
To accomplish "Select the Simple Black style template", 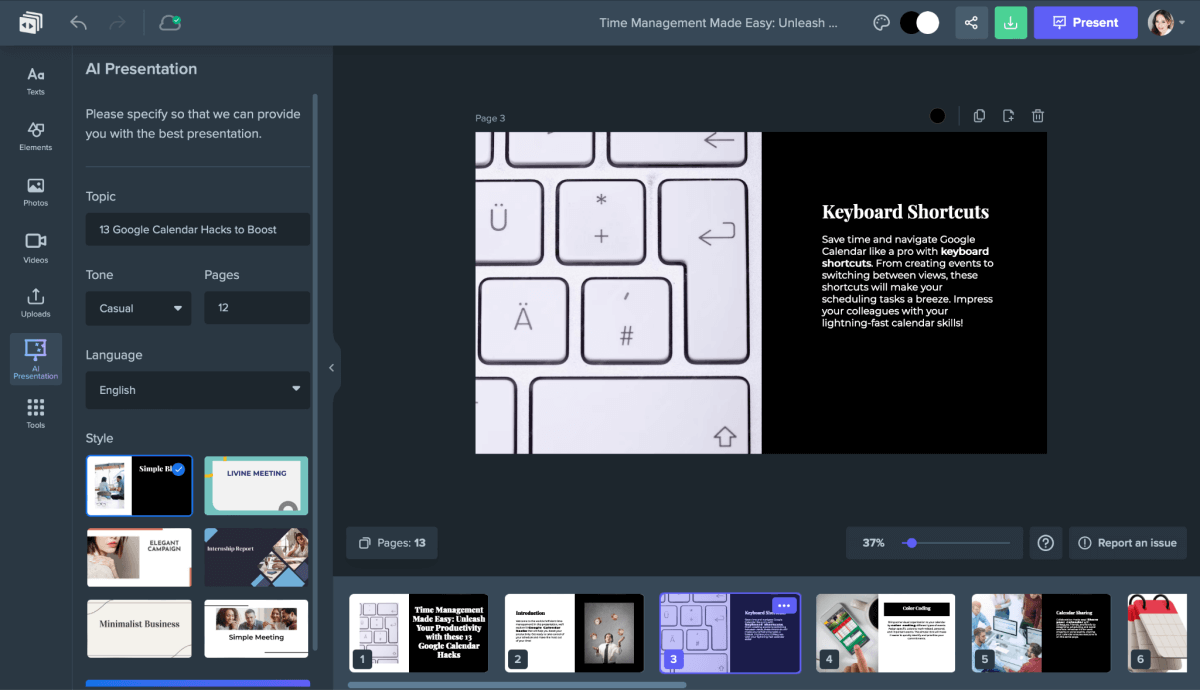I will pos(139,486).
